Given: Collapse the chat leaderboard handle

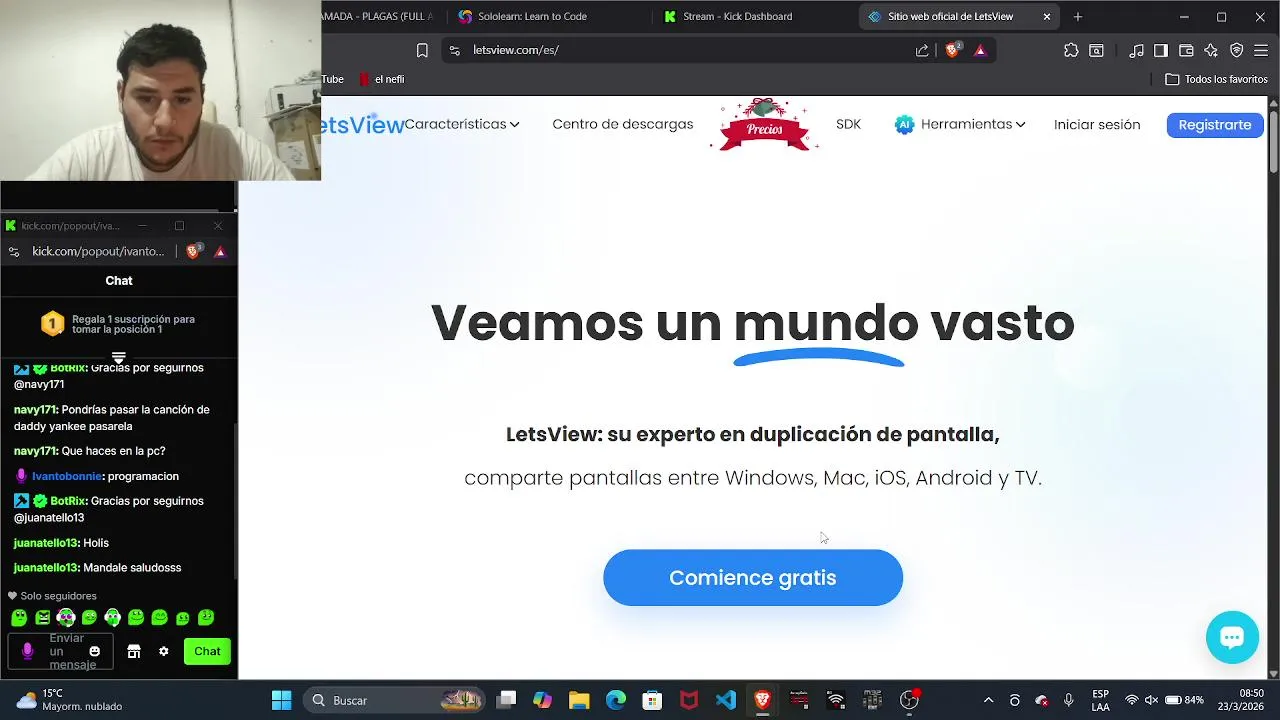Looking at the screenshot, I should pos(118,358).
